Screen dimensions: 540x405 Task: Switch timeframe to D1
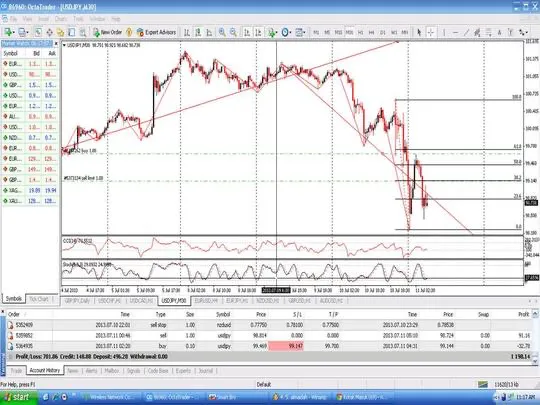[383, 32]
